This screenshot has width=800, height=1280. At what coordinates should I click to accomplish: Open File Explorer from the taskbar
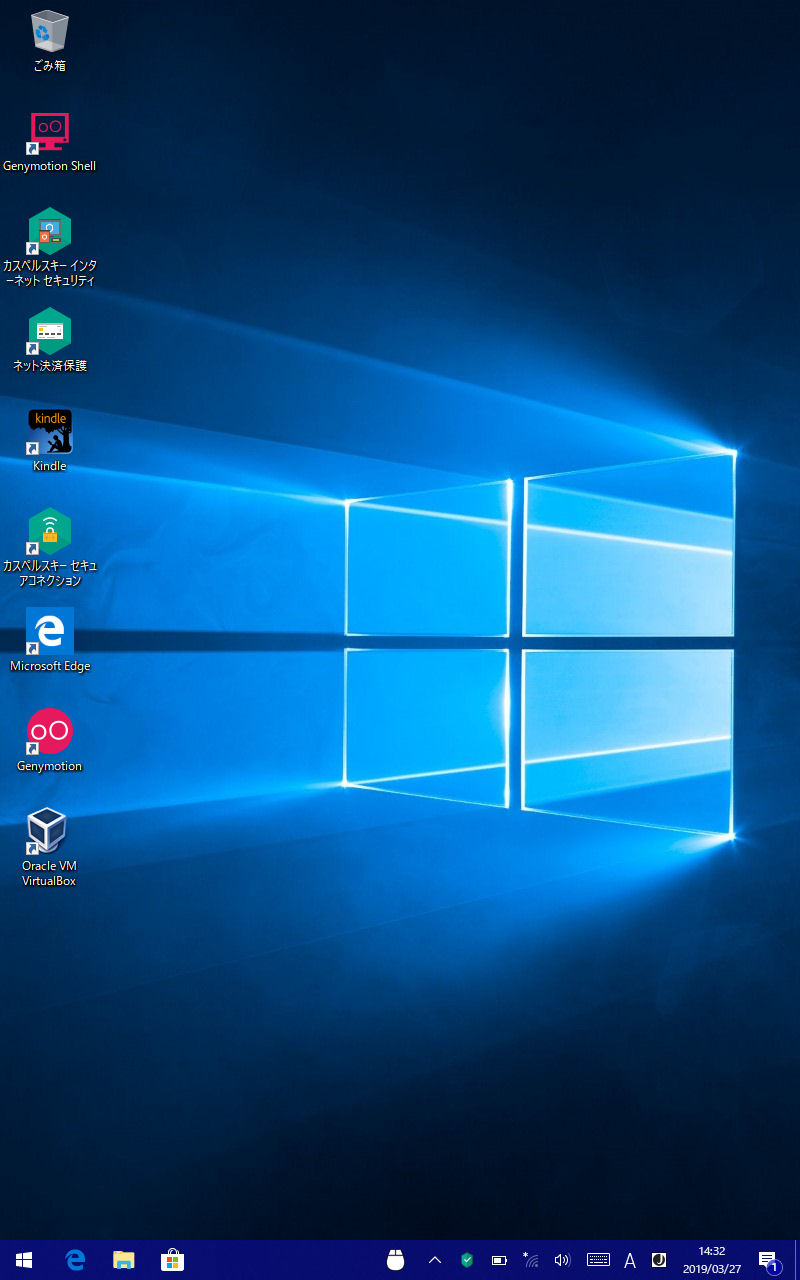click(x=124, y=1260)
